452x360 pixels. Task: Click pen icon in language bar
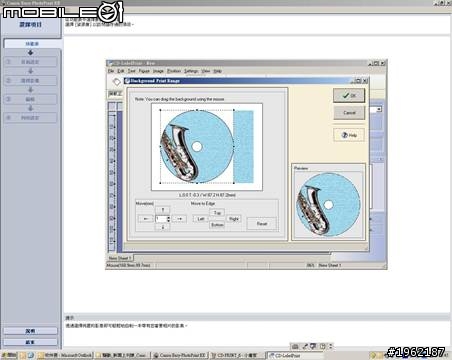point(305,346)
